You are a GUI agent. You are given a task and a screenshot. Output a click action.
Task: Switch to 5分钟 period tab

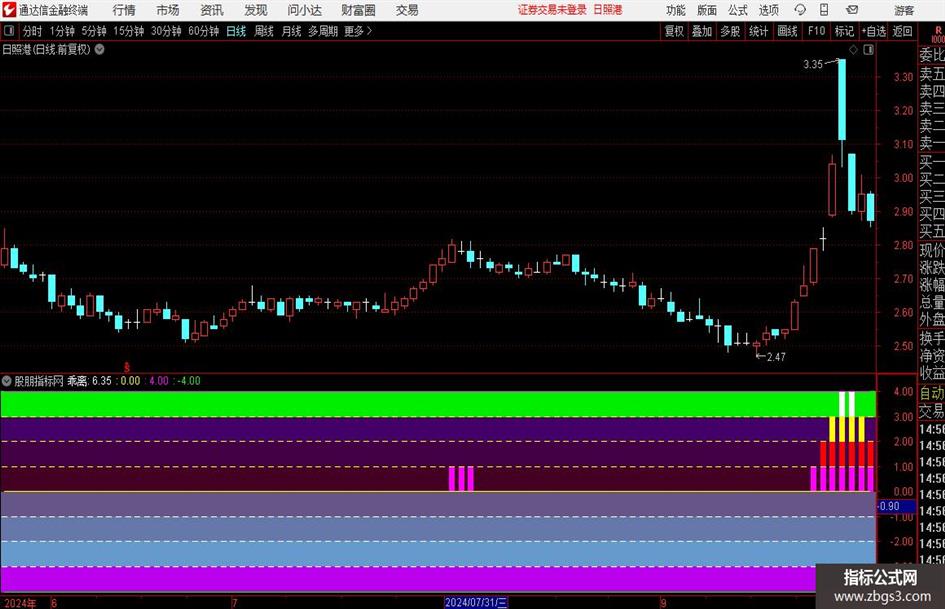(94, 31)
